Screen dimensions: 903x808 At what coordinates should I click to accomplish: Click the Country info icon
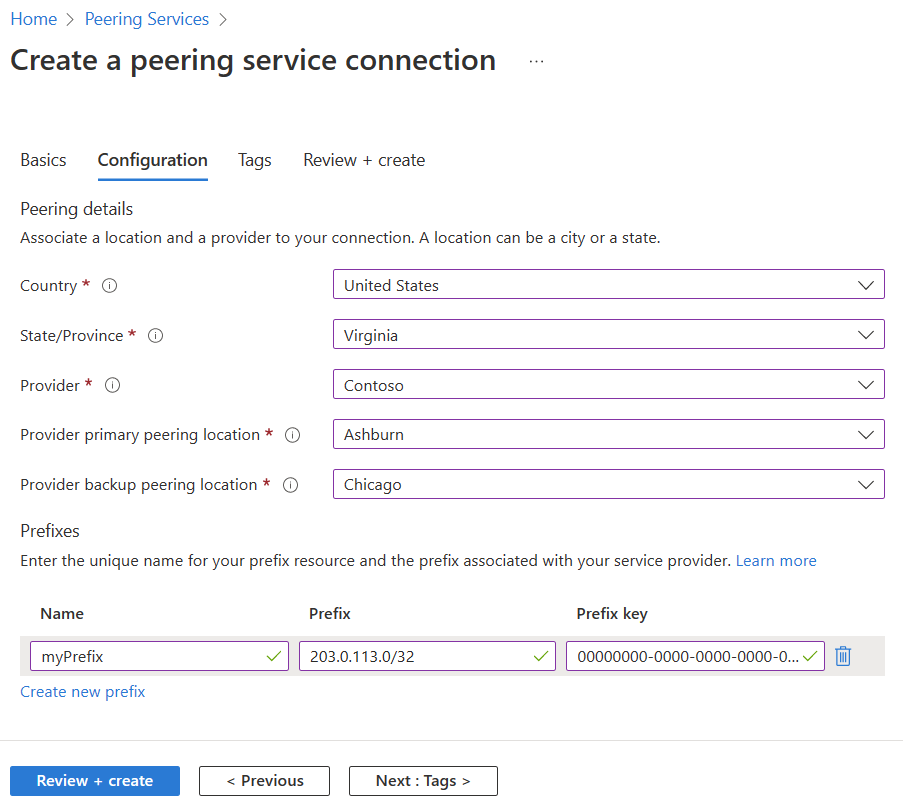pyautogui.click(x=109, y=286)
